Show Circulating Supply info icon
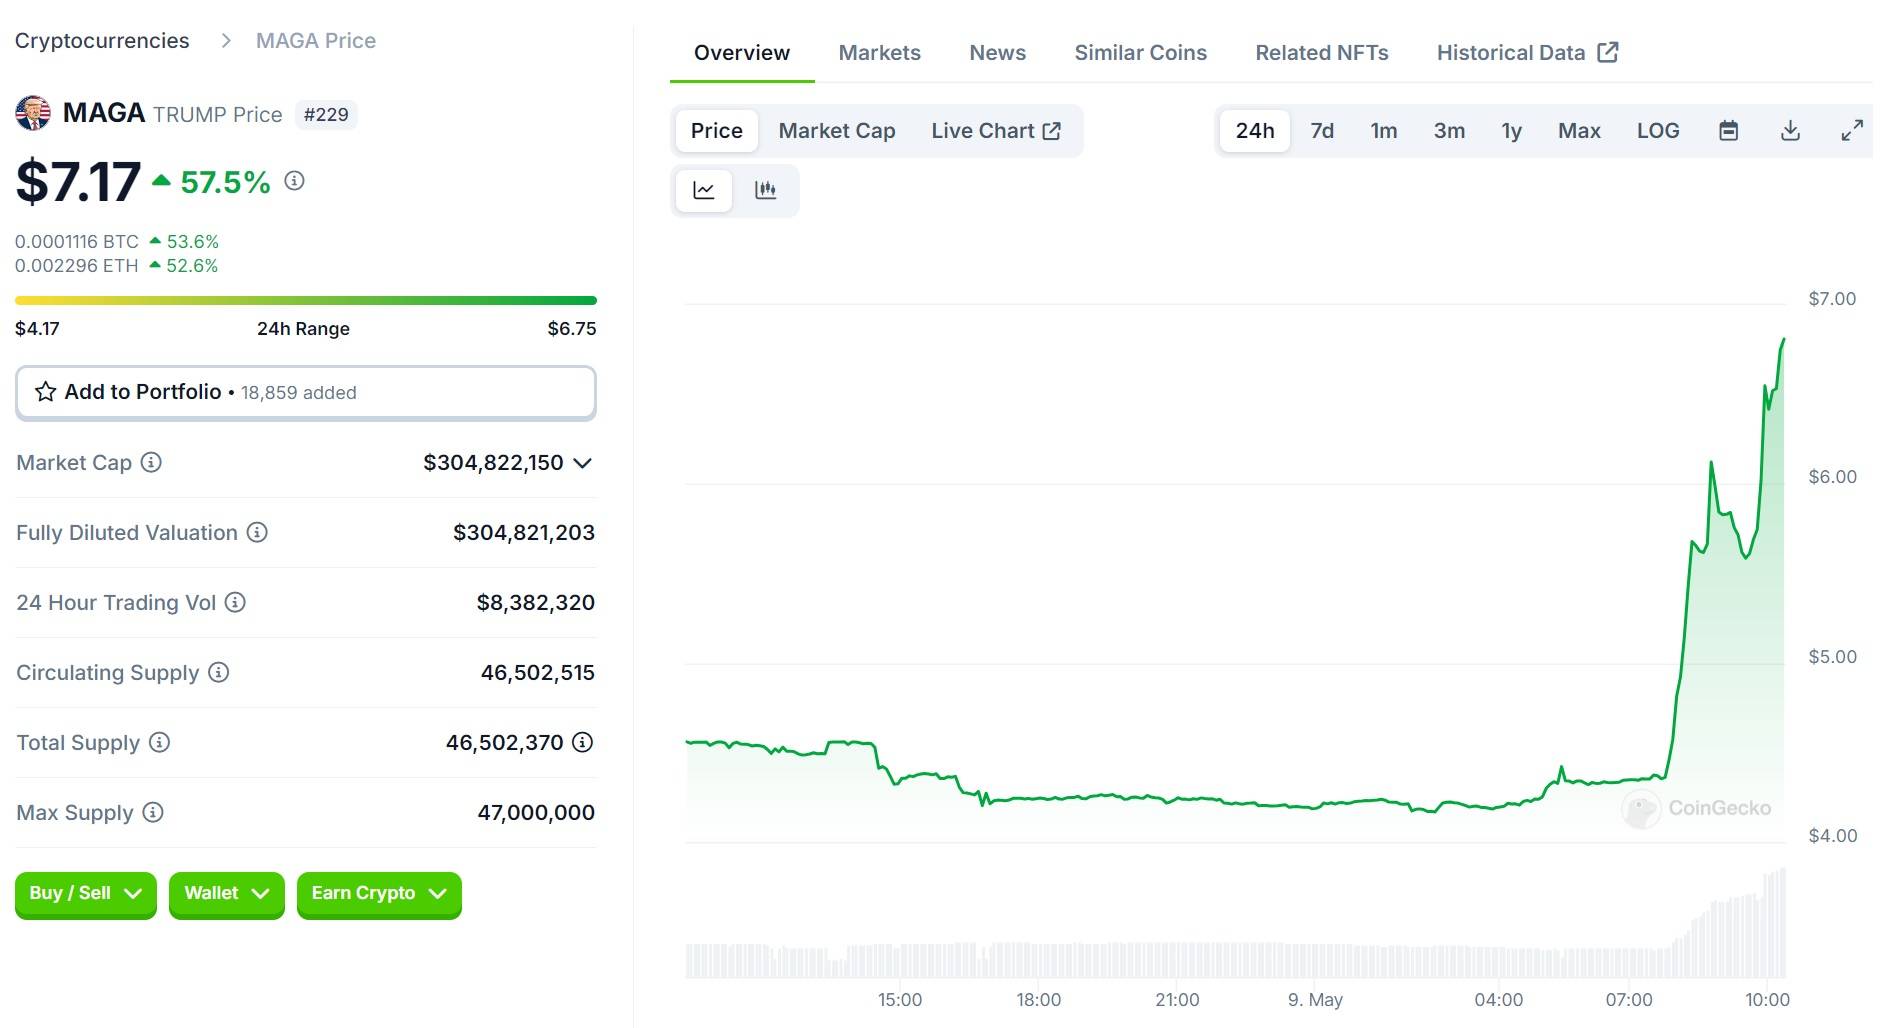The width and height of the screenshot is (1889, 1028). (x=218, y=672)
